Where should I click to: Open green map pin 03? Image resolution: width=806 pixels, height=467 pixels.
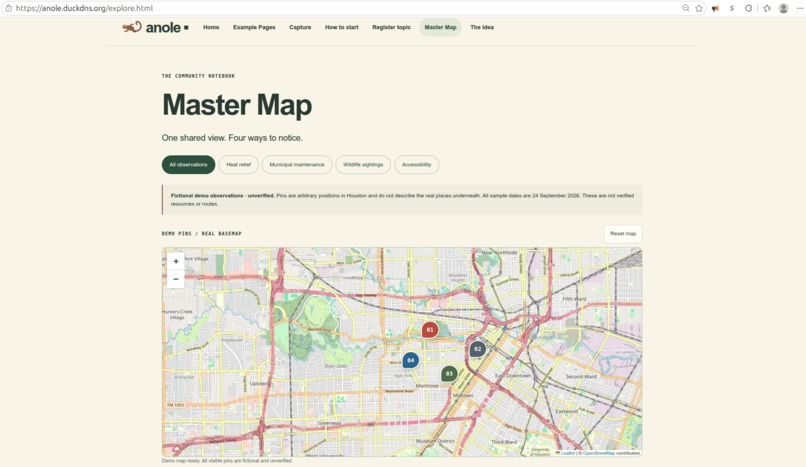point(449,373)
